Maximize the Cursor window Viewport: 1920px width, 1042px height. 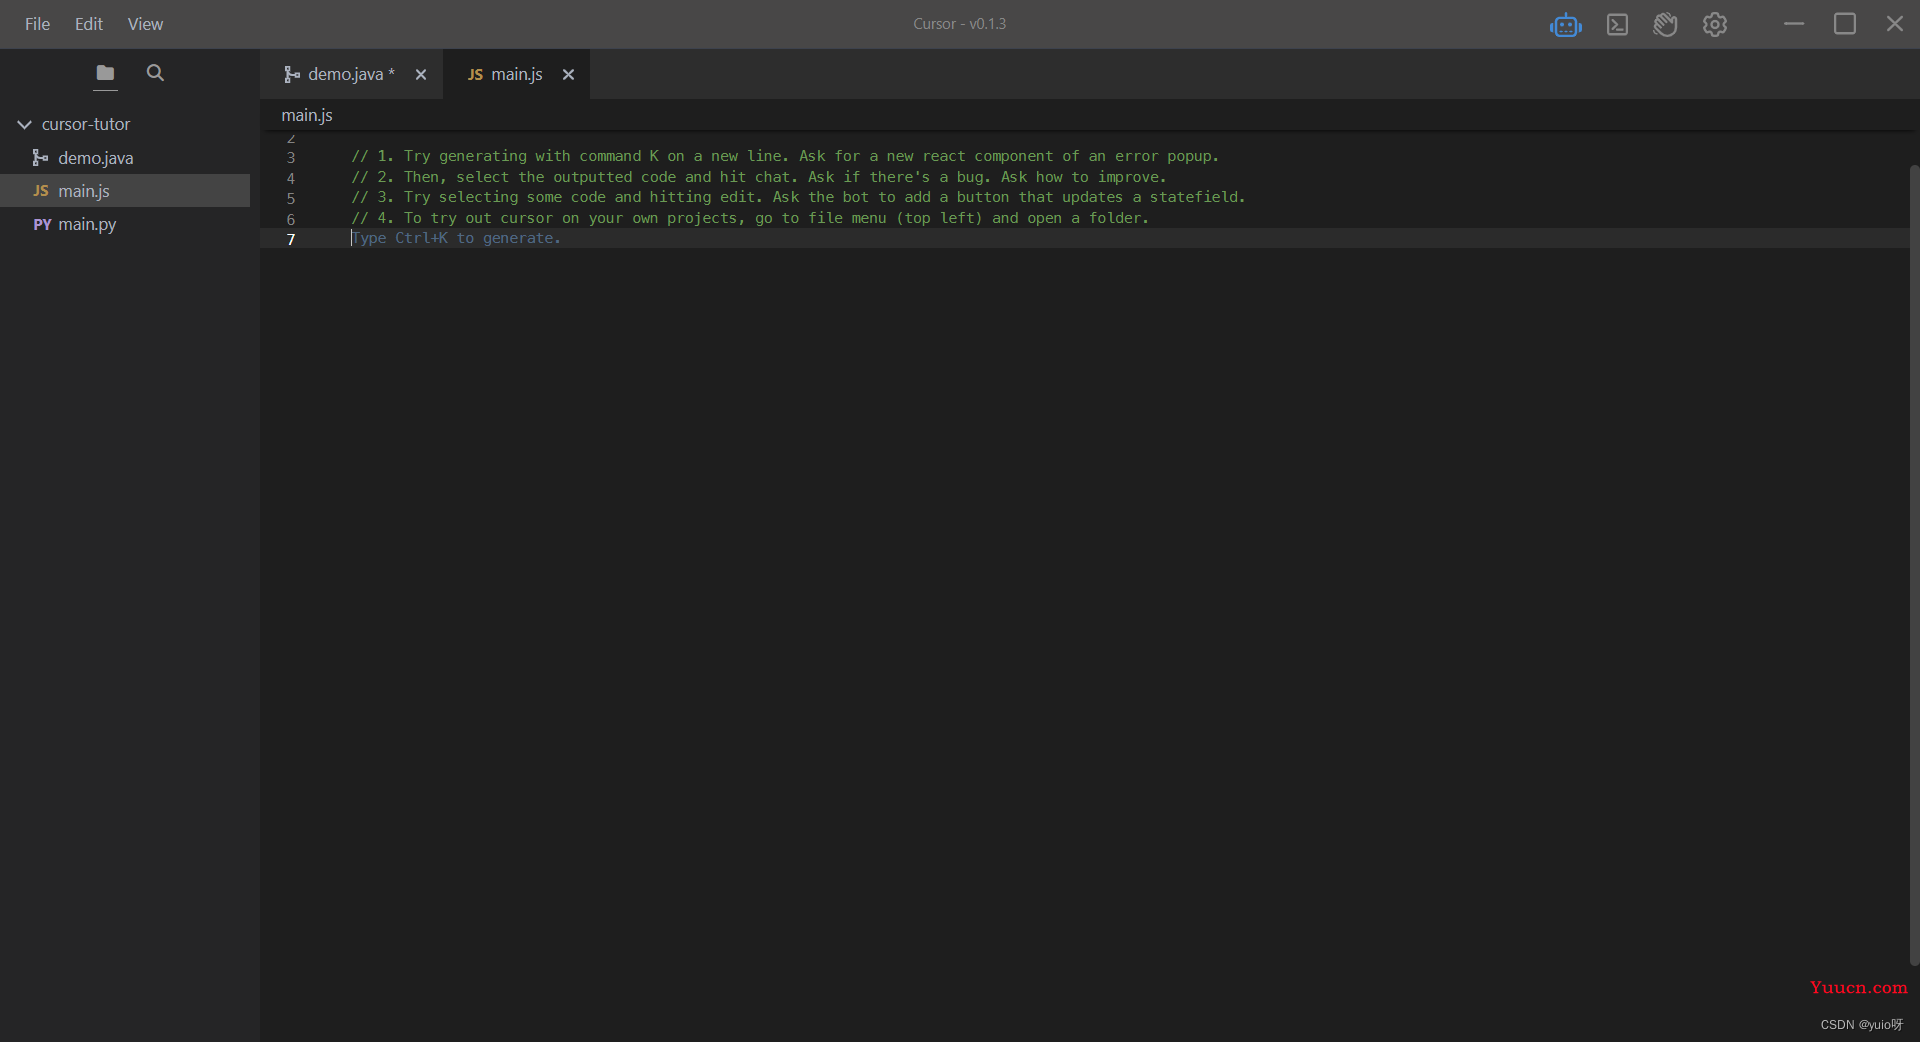1845,24
